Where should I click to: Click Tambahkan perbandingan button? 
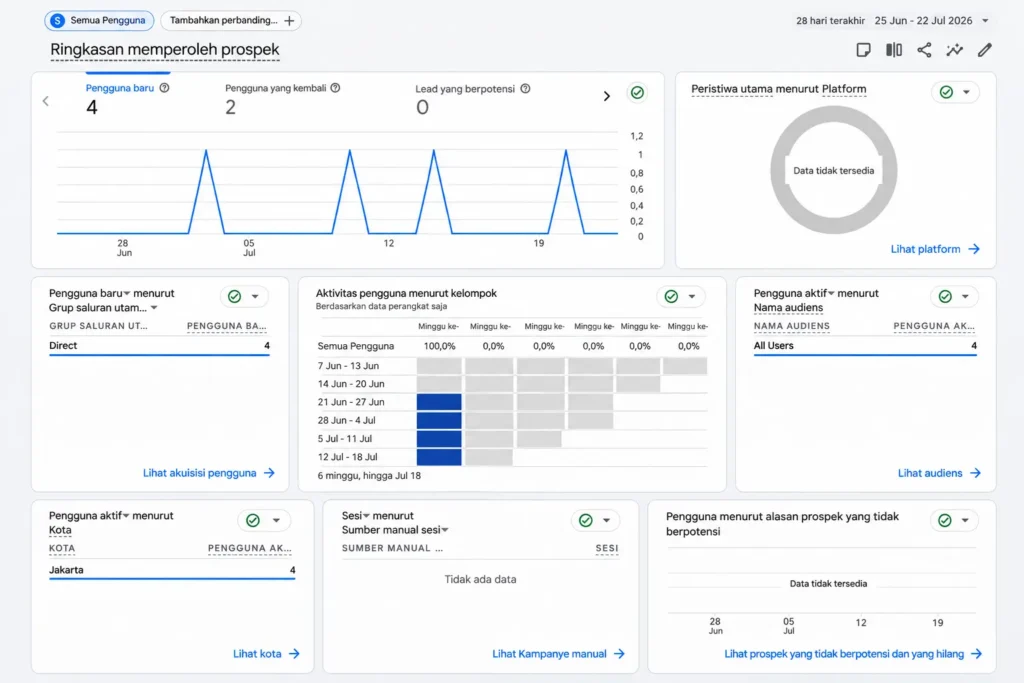coord(231,20)
